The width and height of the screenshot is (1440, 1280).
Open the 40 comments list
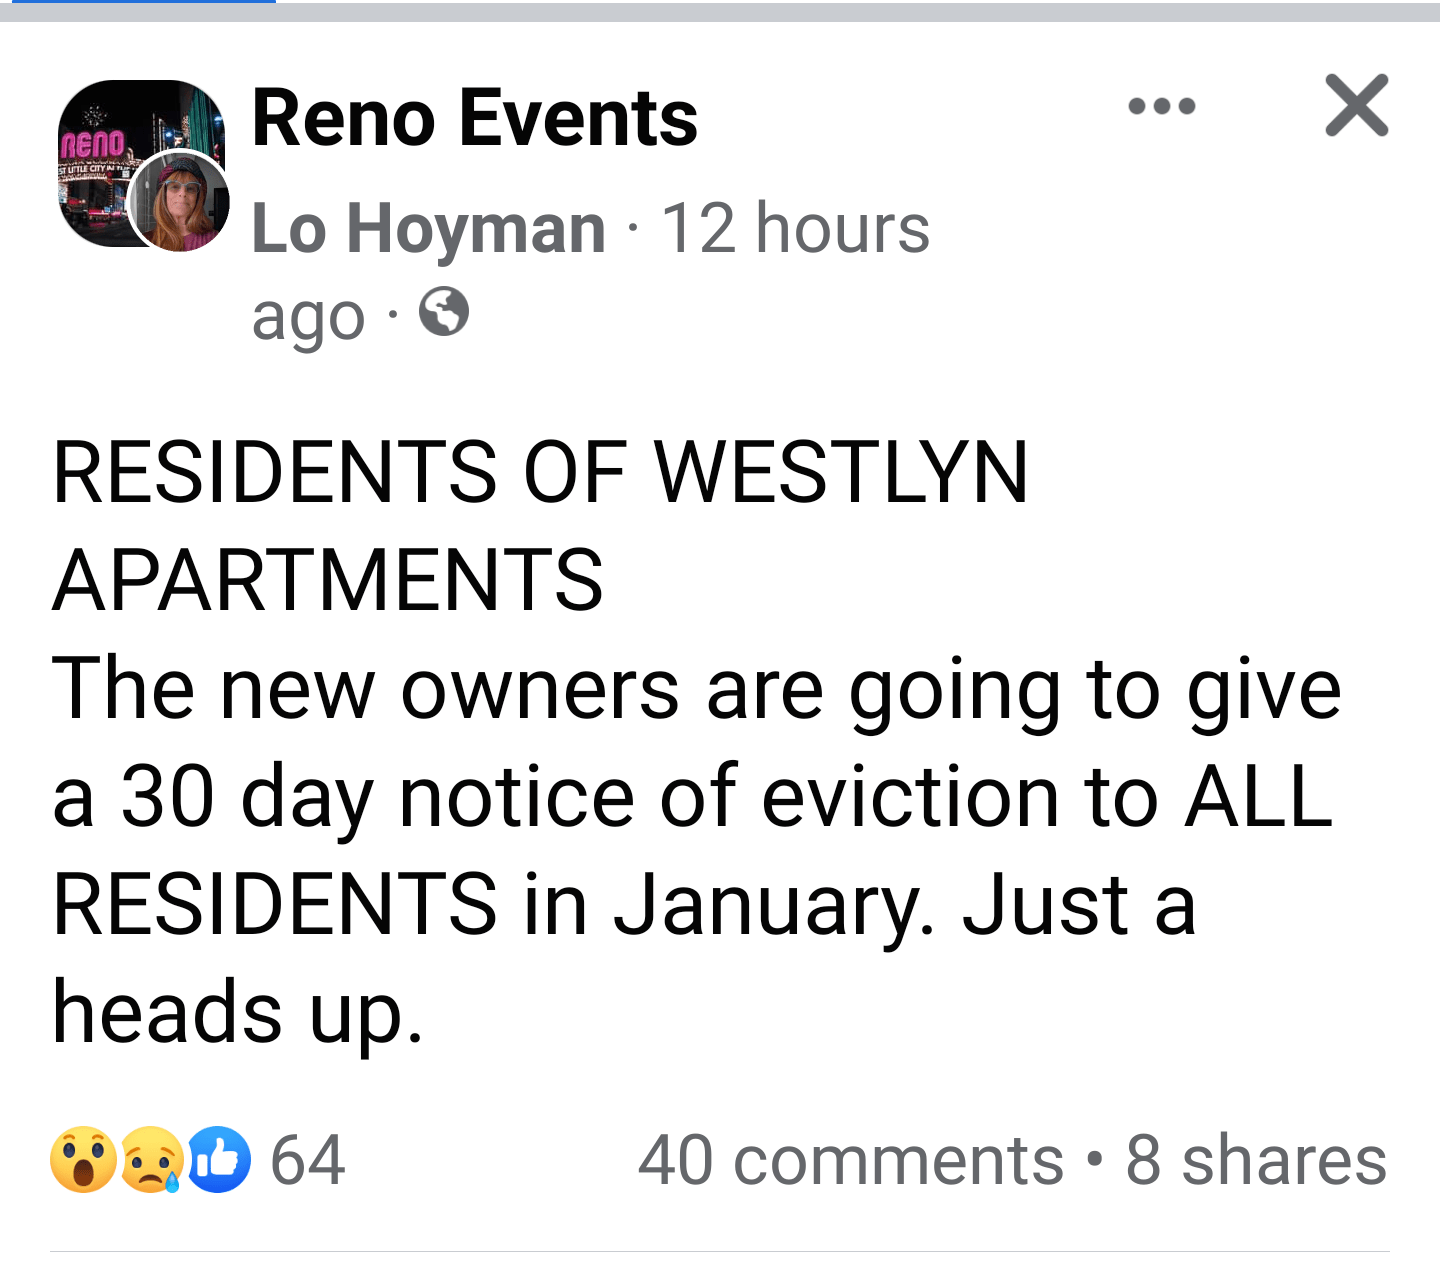pos(845,1160)
